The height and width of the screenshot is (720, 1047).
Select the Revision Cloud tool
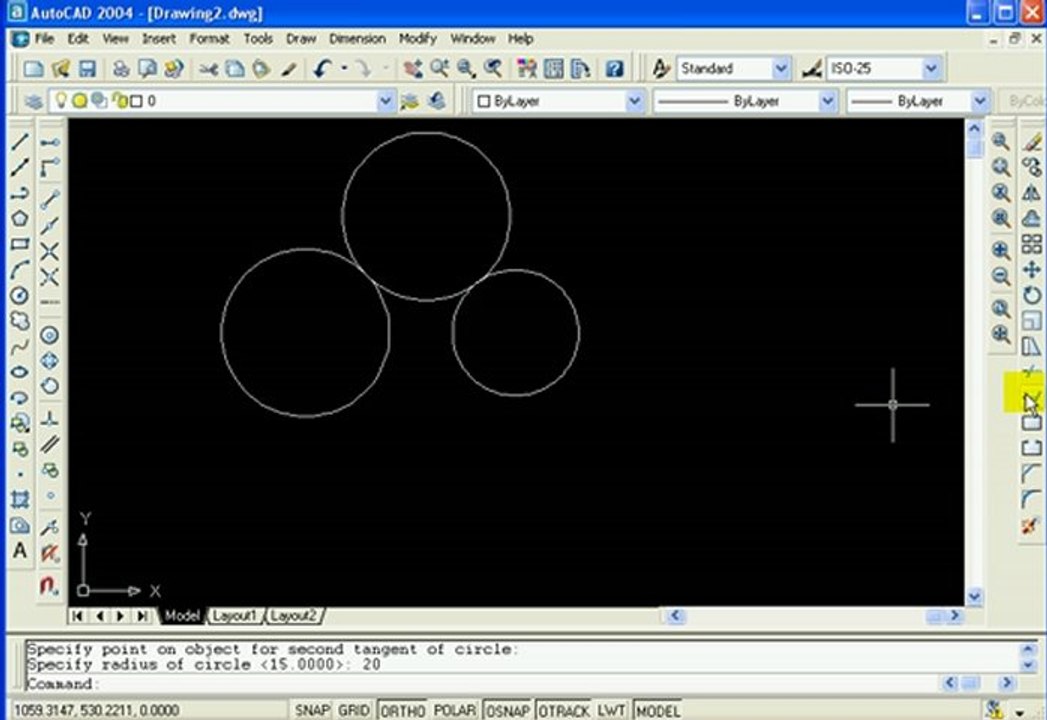(19, 321)
